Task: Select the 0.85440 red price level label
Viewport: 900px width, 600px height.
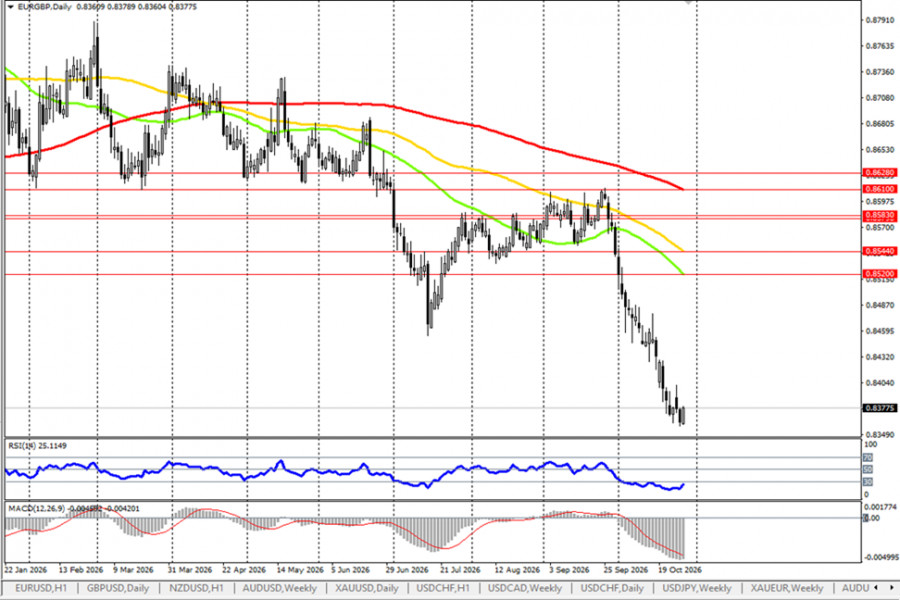Action: click(879, 251)
